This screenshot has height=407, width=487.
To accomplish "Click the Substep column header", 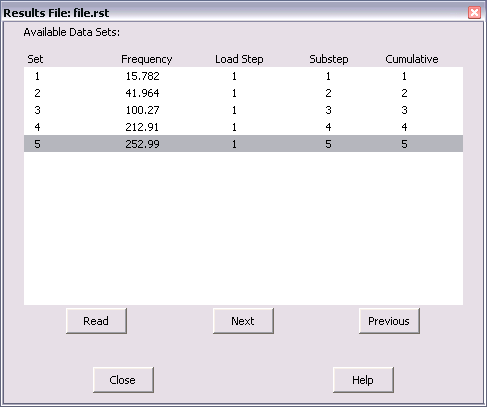I will click(x=329, y=59).
